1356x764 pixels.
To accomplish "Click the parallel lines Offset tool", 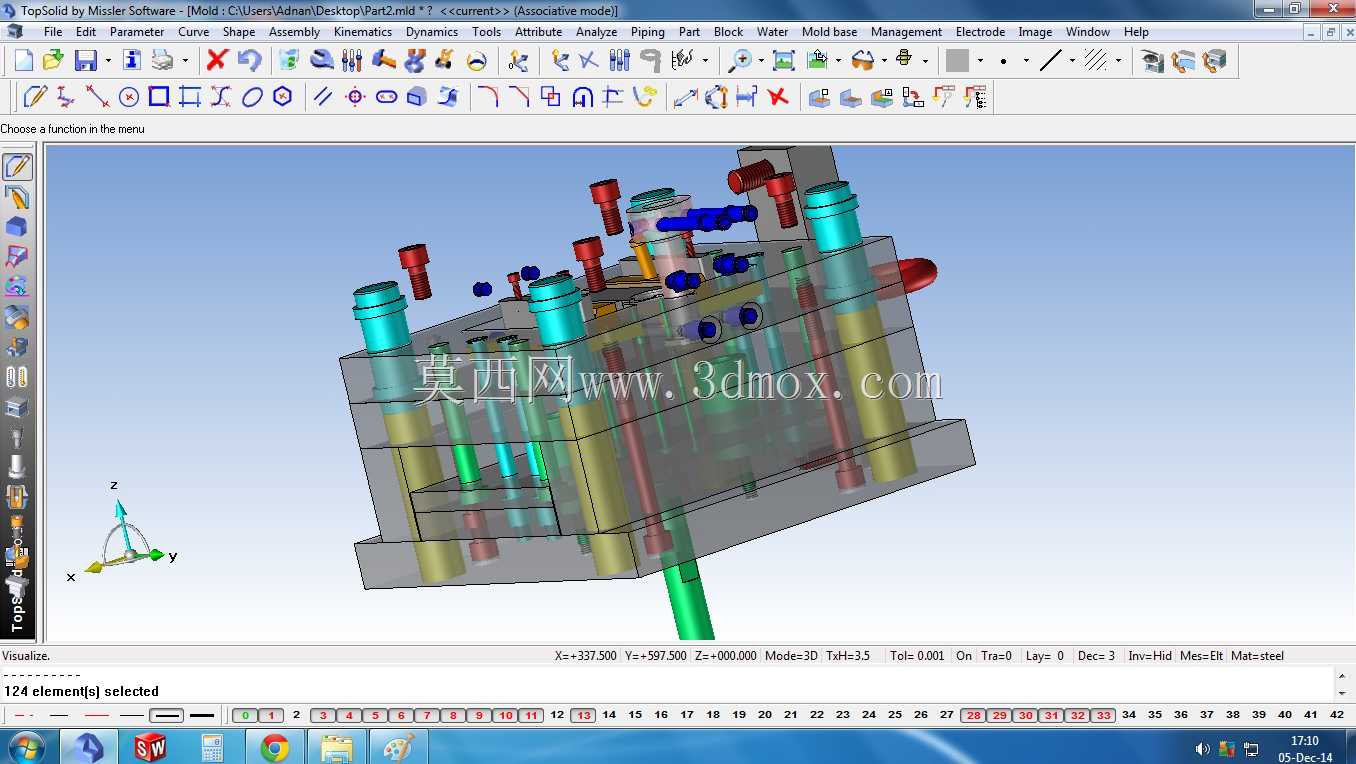I will click(323, 97).
